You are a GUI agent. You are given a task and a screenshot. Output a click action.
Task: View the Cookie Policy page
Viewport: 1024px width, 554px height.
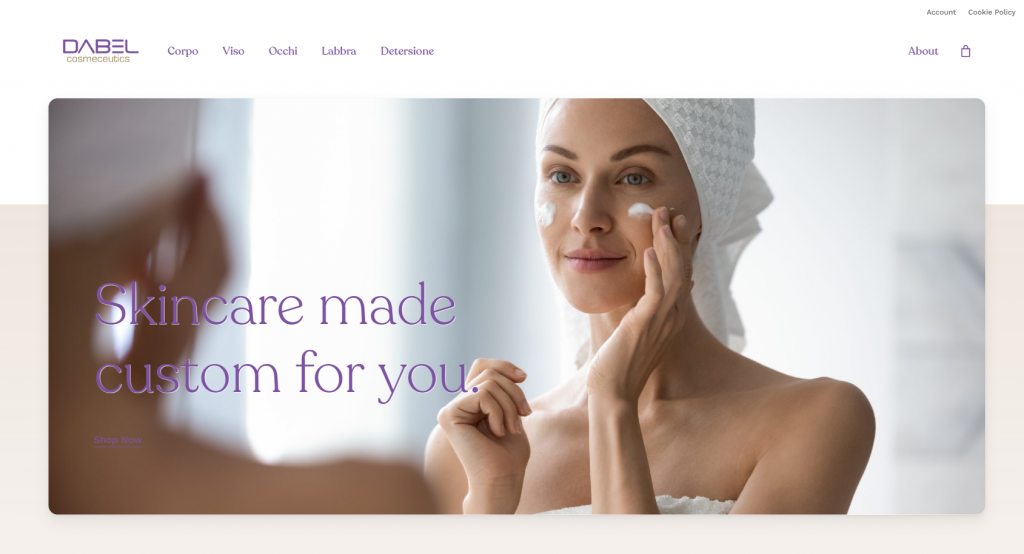point(991,12)
